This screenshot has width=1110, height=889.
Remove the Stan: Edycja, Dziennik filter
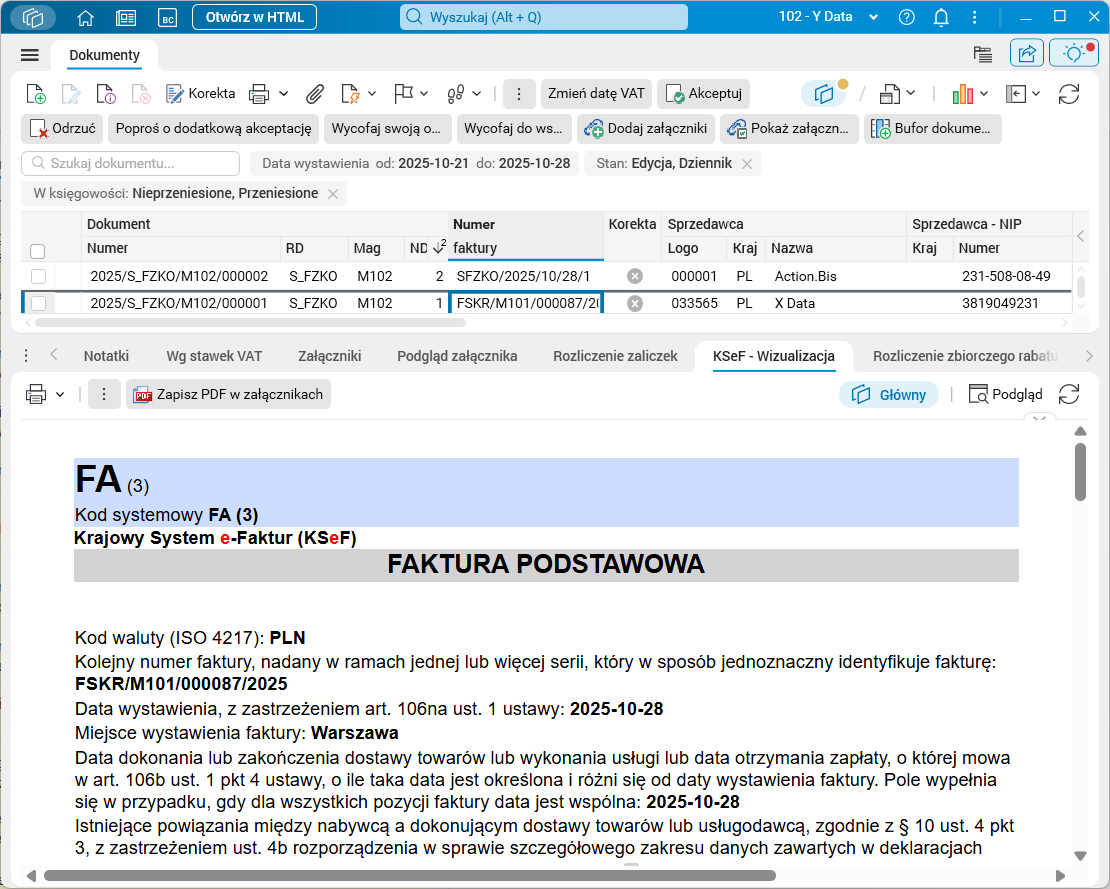pyautogui.click(x=747, y=164)
